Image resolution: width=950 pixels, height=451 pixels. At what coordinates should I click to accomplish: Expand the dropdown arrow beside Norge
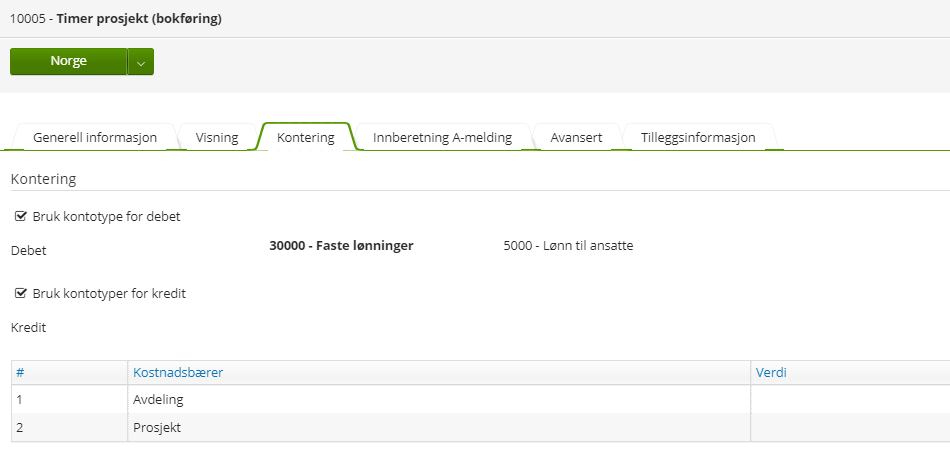[x=141, y=62]
